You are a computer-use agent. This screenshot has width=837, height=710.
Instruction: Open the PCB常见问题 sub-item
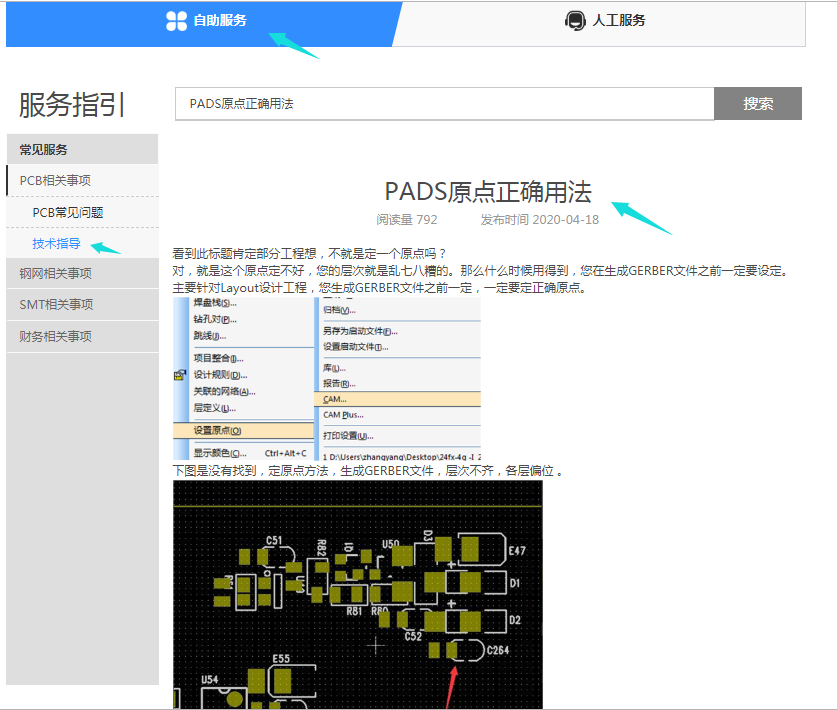(68, 213)
